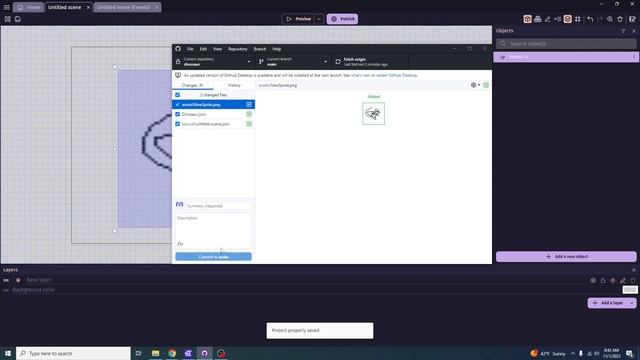Open the Background color swatch
640x360 pixels.
[x=630, y=290]
